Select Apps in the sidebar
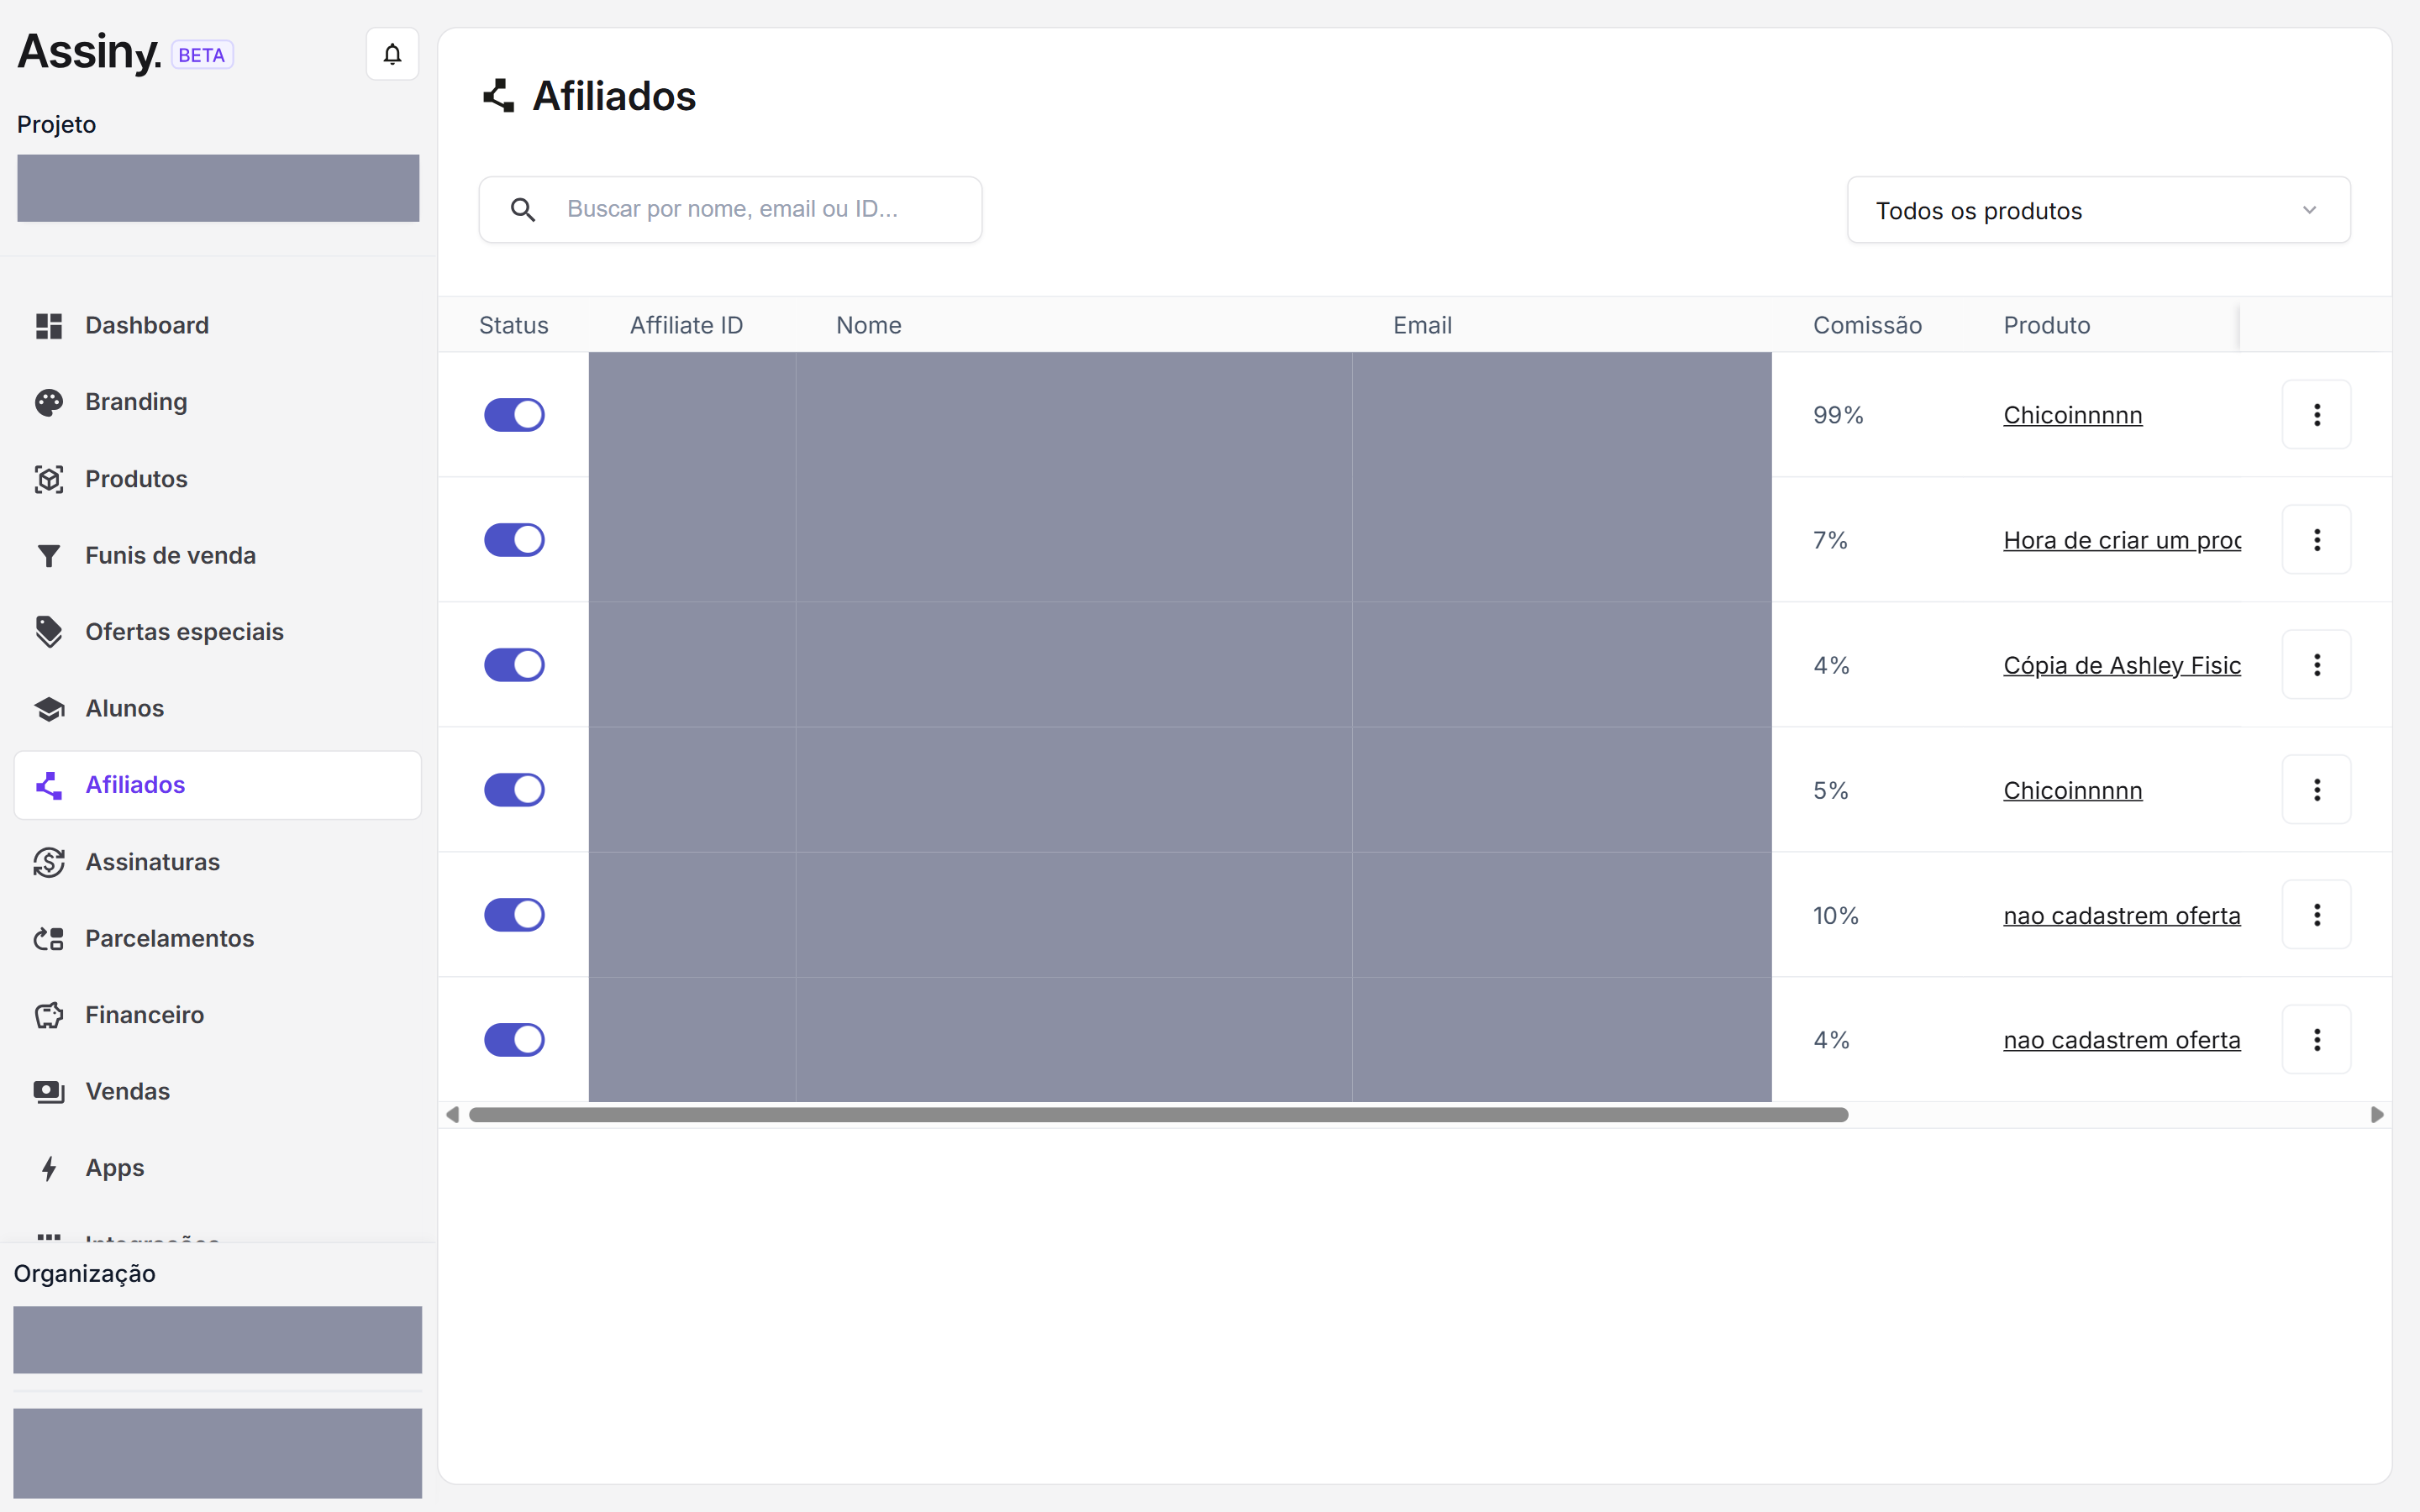The width and height of the screenshot is (2420, 1512). (x=218, y=1168)
